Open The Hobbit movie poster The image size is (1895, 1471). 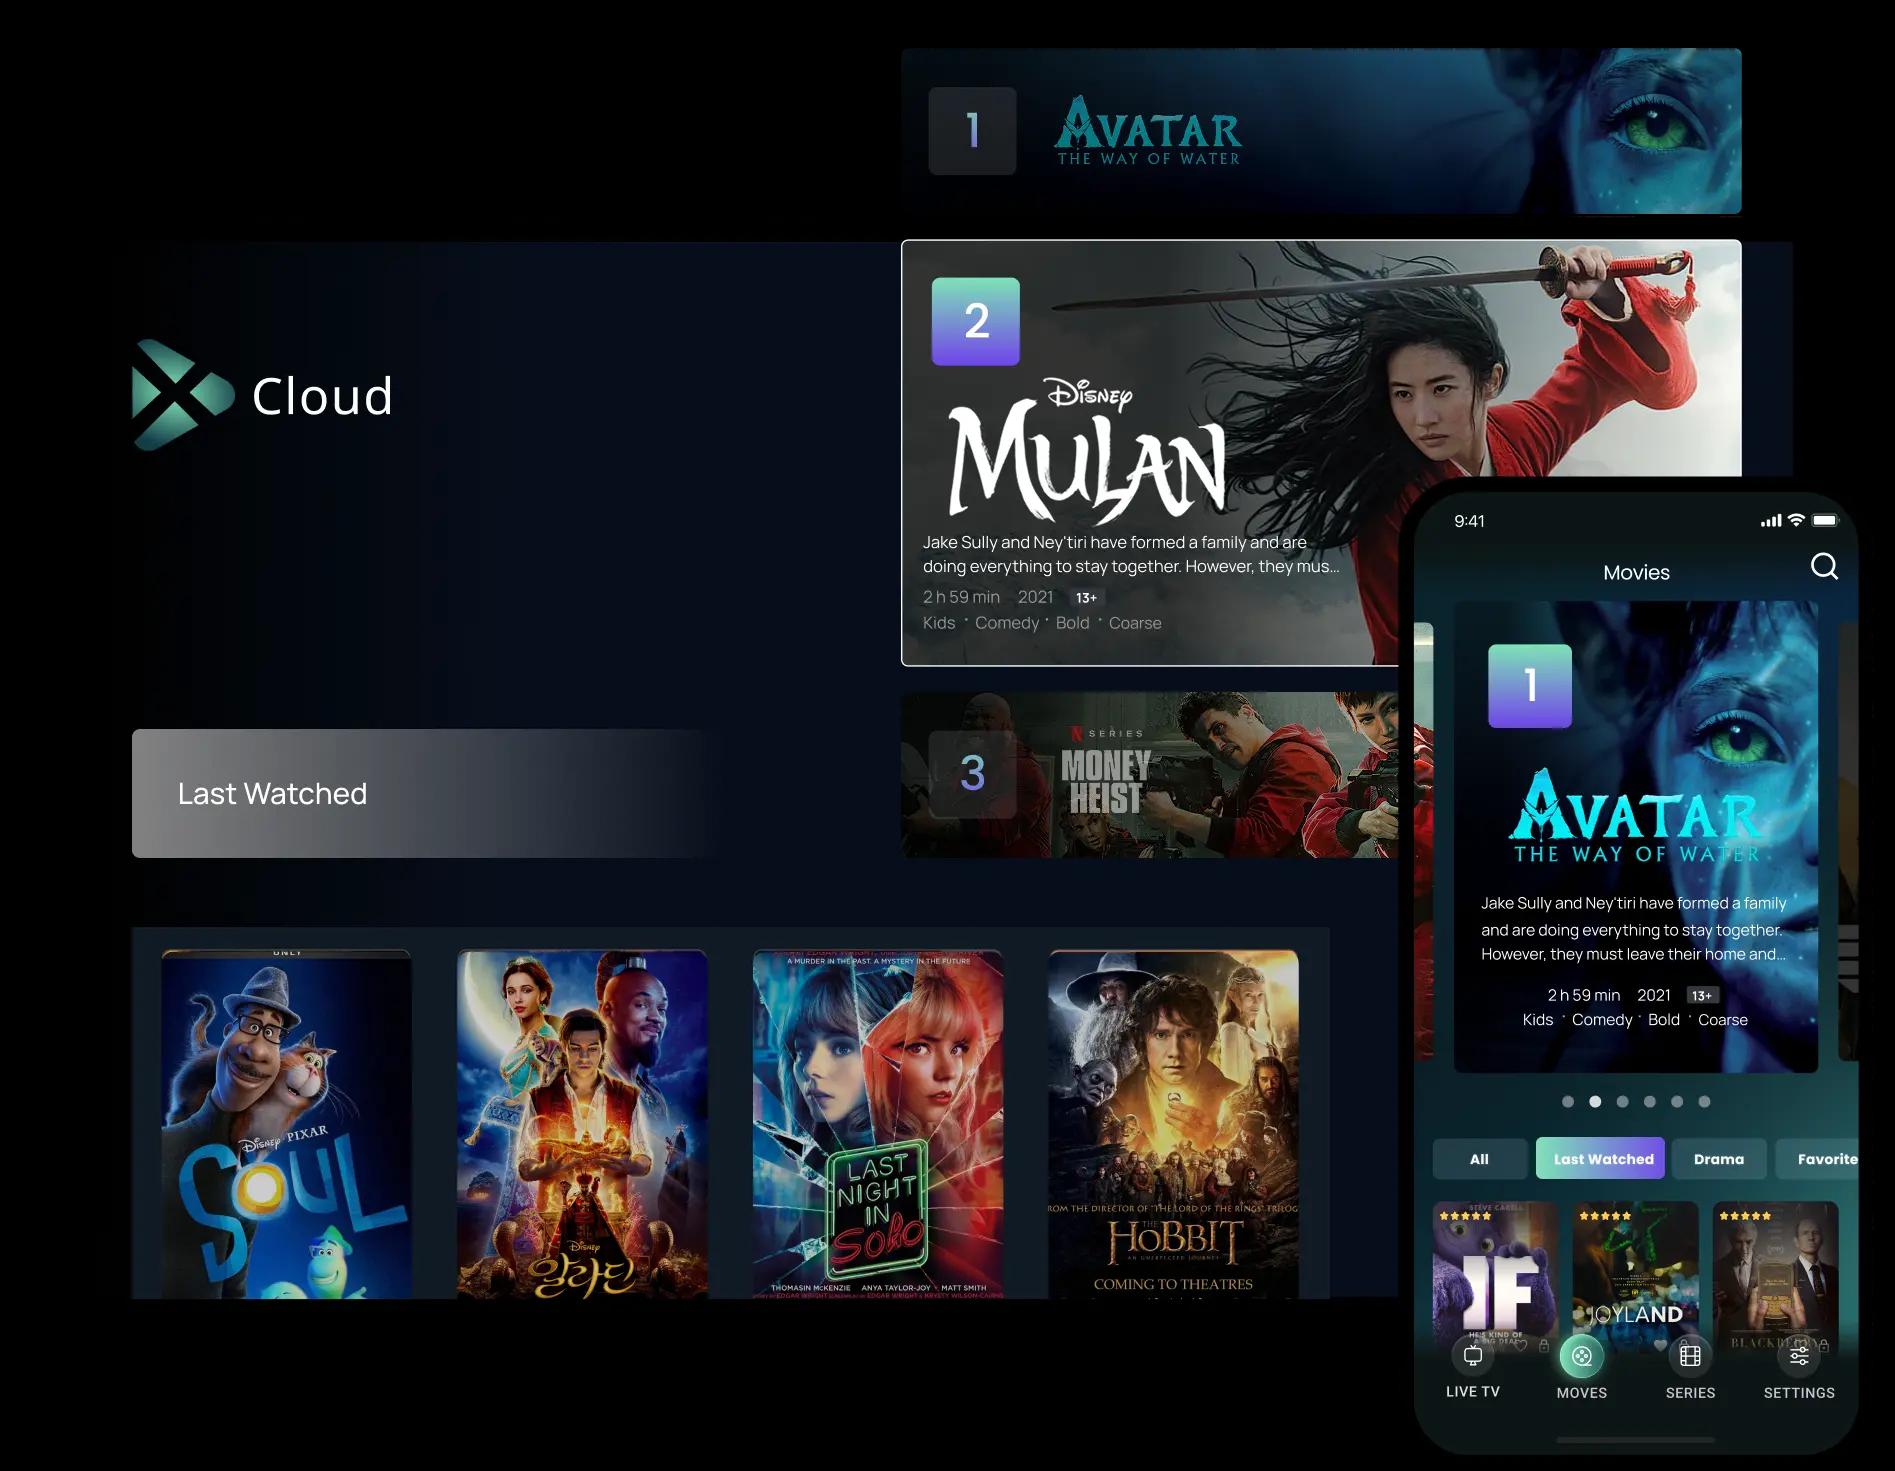(x=1173, y=1123)
